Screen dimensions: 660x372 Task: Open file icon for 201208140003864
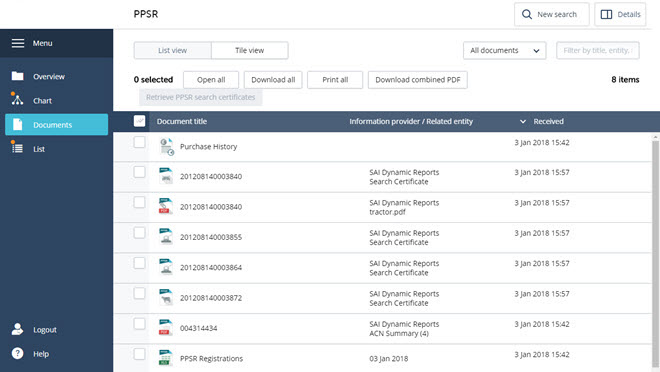[x=166, y=267]
